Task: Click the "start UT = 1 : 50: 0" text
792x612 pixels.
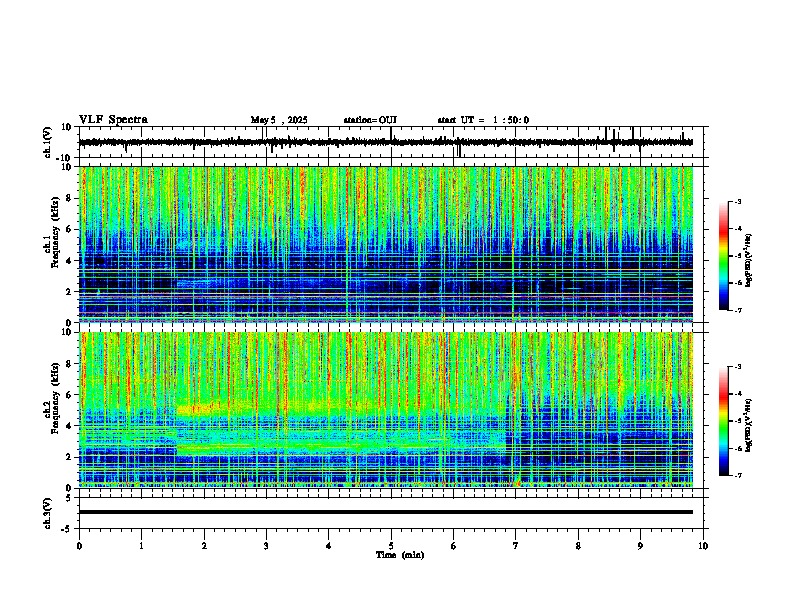Action: point(483,120)
